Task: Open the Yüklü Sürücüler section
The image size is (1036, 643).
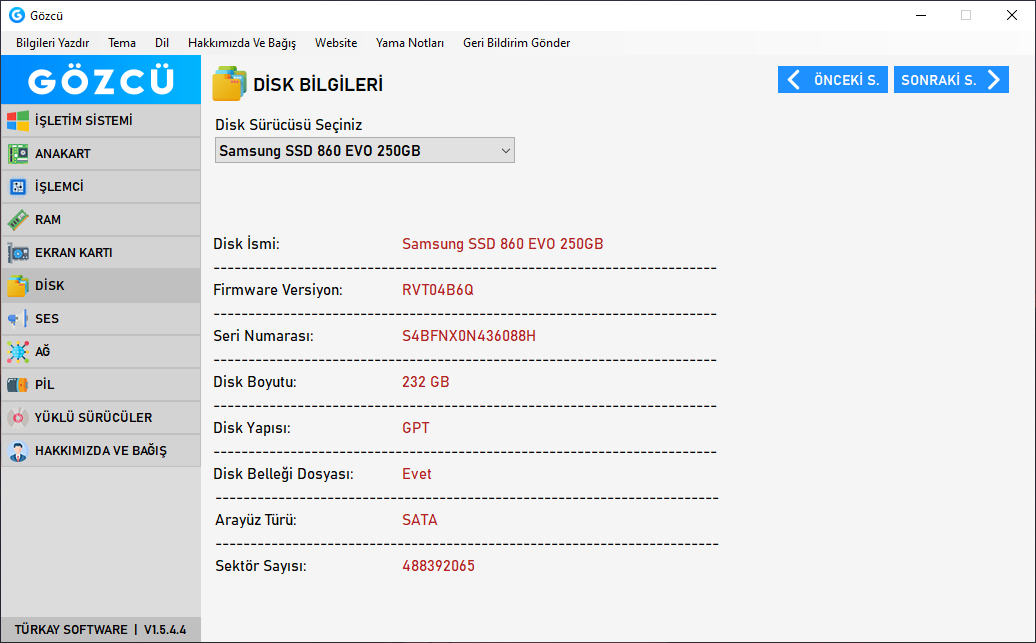Action: click(101, 418)
